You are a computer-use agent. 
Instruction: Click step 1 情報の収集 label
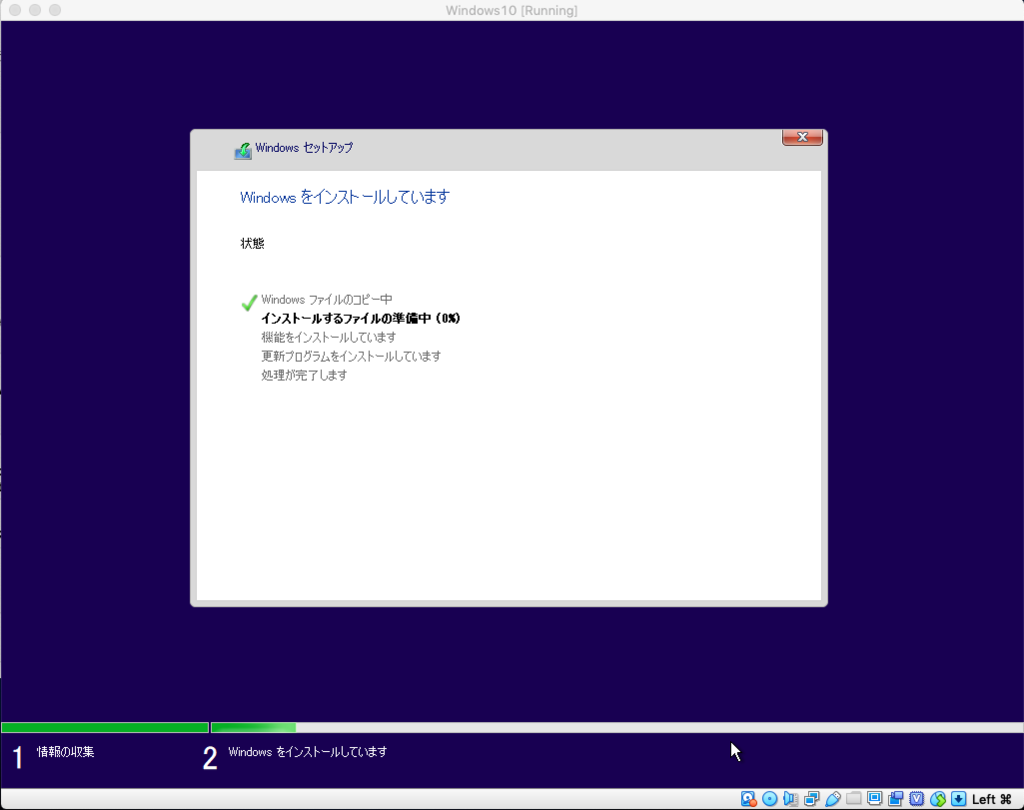tap(65, 752)
